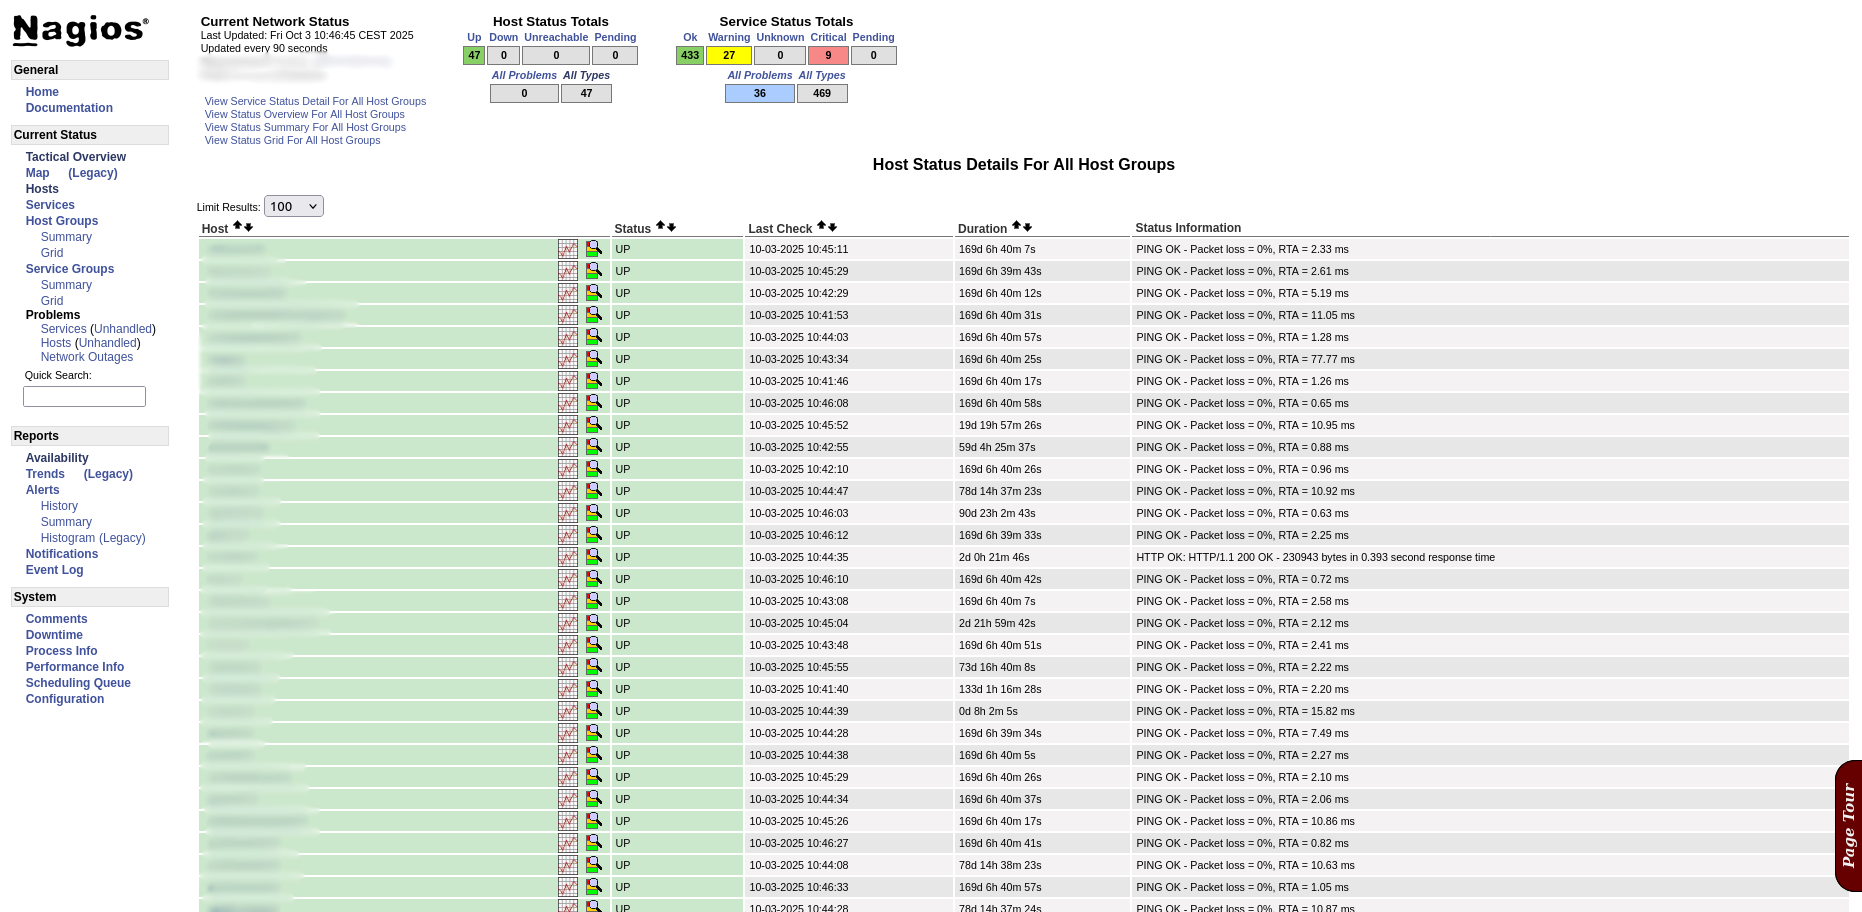Click the yellow Warning count of 27
Image resolution: width=1862 pixels, height=912 pixels.
(x=729, y=56)
